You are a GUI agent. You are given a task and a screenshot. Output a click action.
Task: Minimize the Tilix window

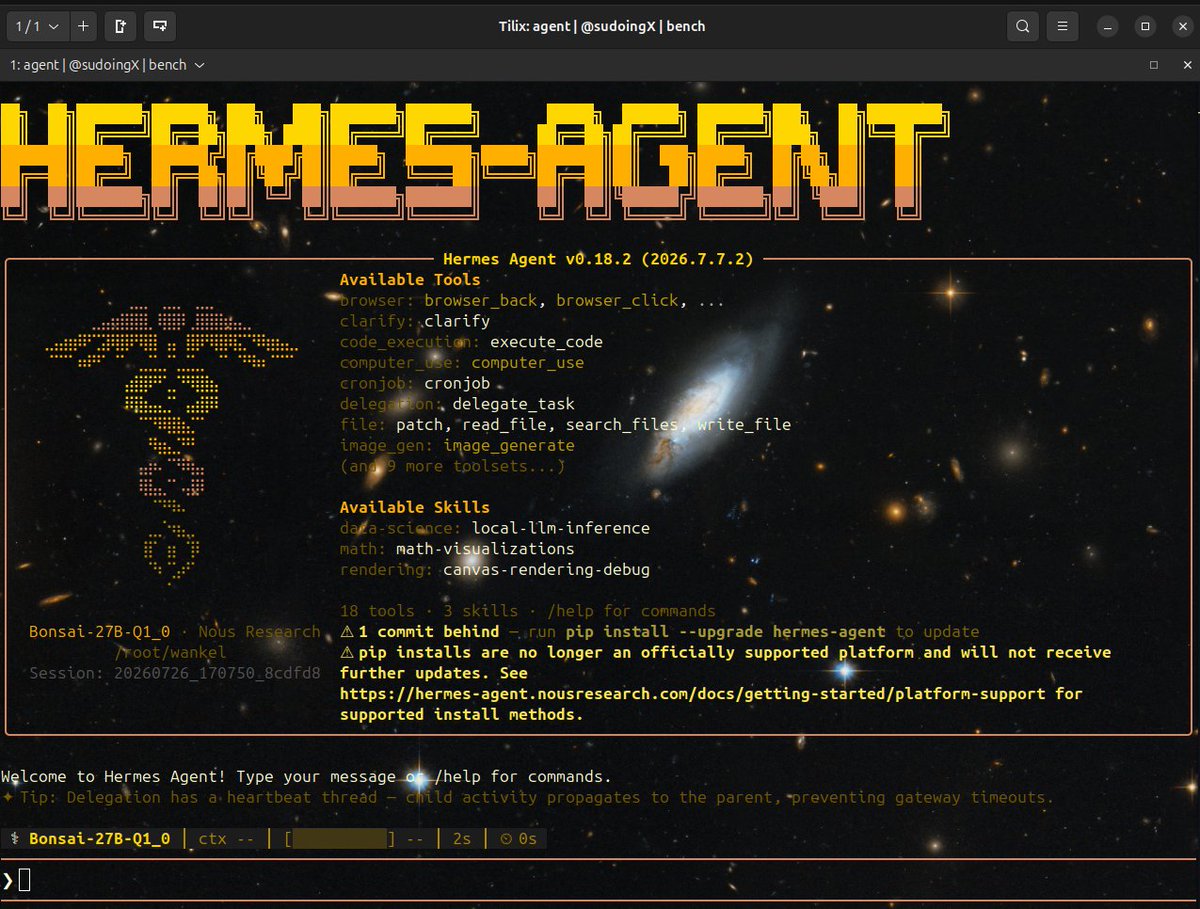click(x=1107, y=26)
